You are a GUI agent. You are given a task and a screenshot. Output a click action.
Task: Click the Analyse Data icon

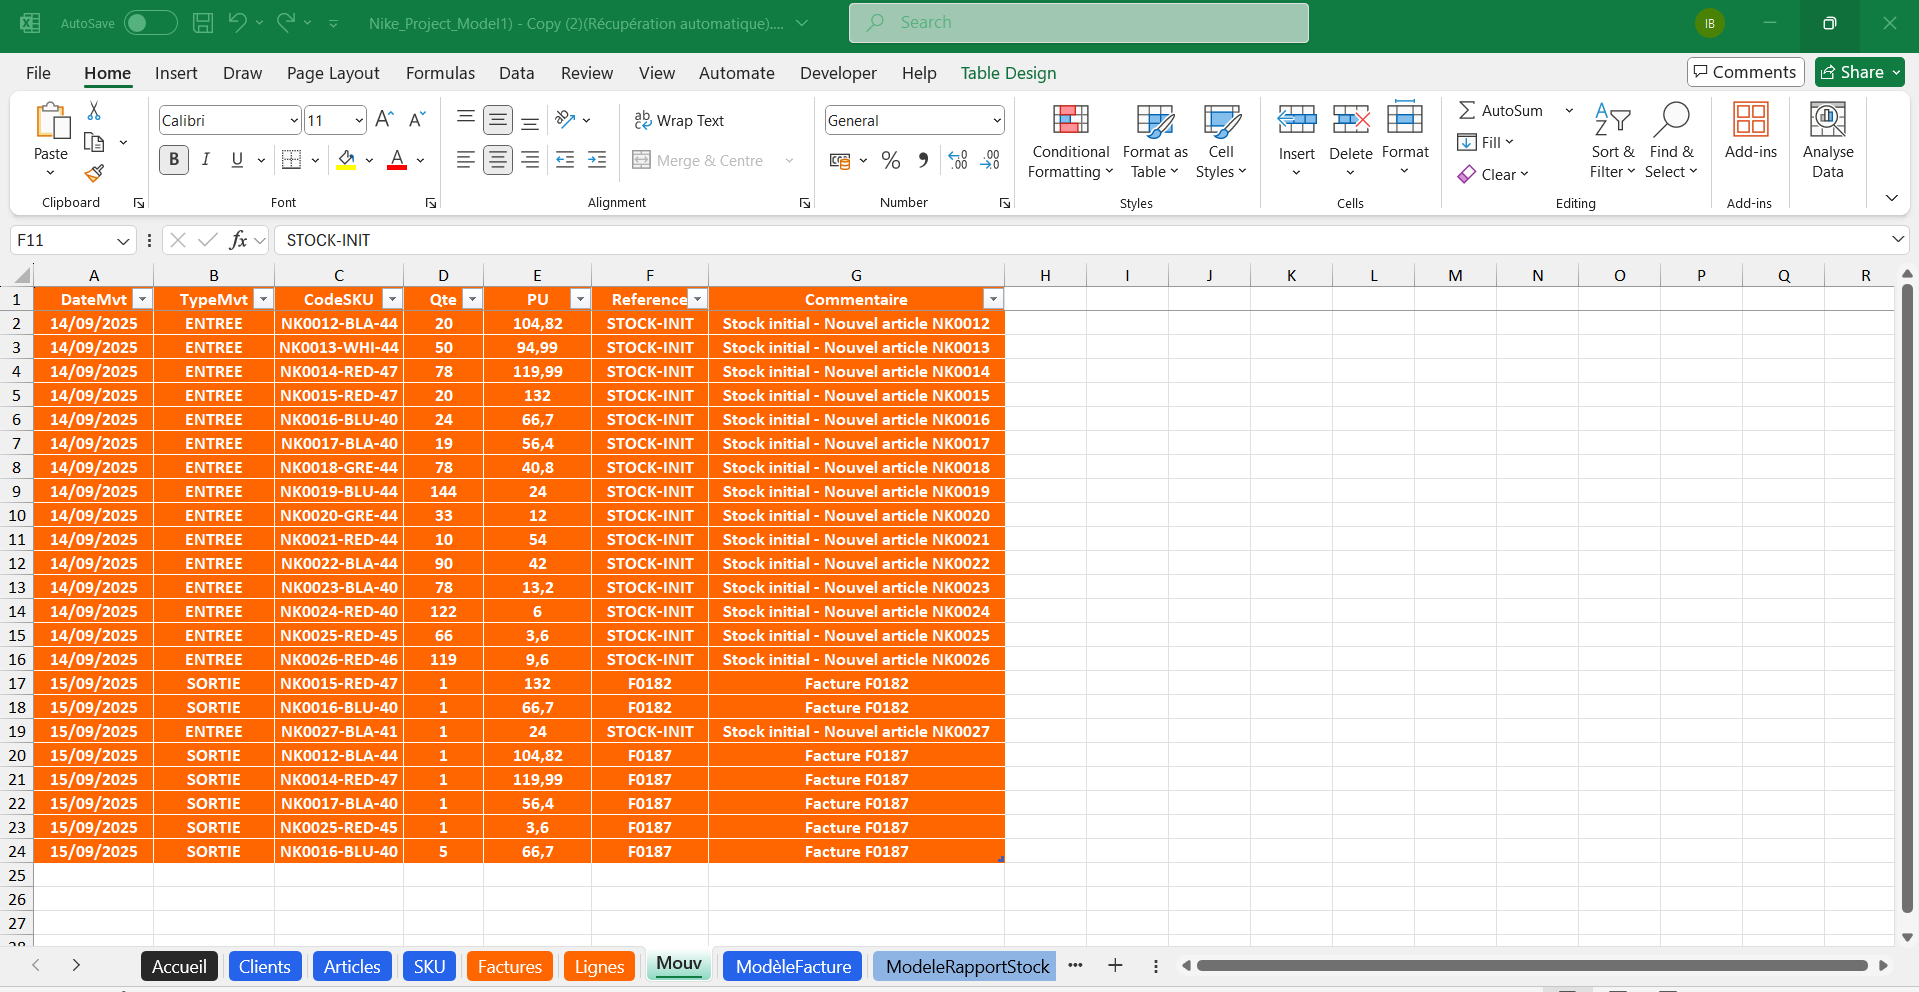1827,142
